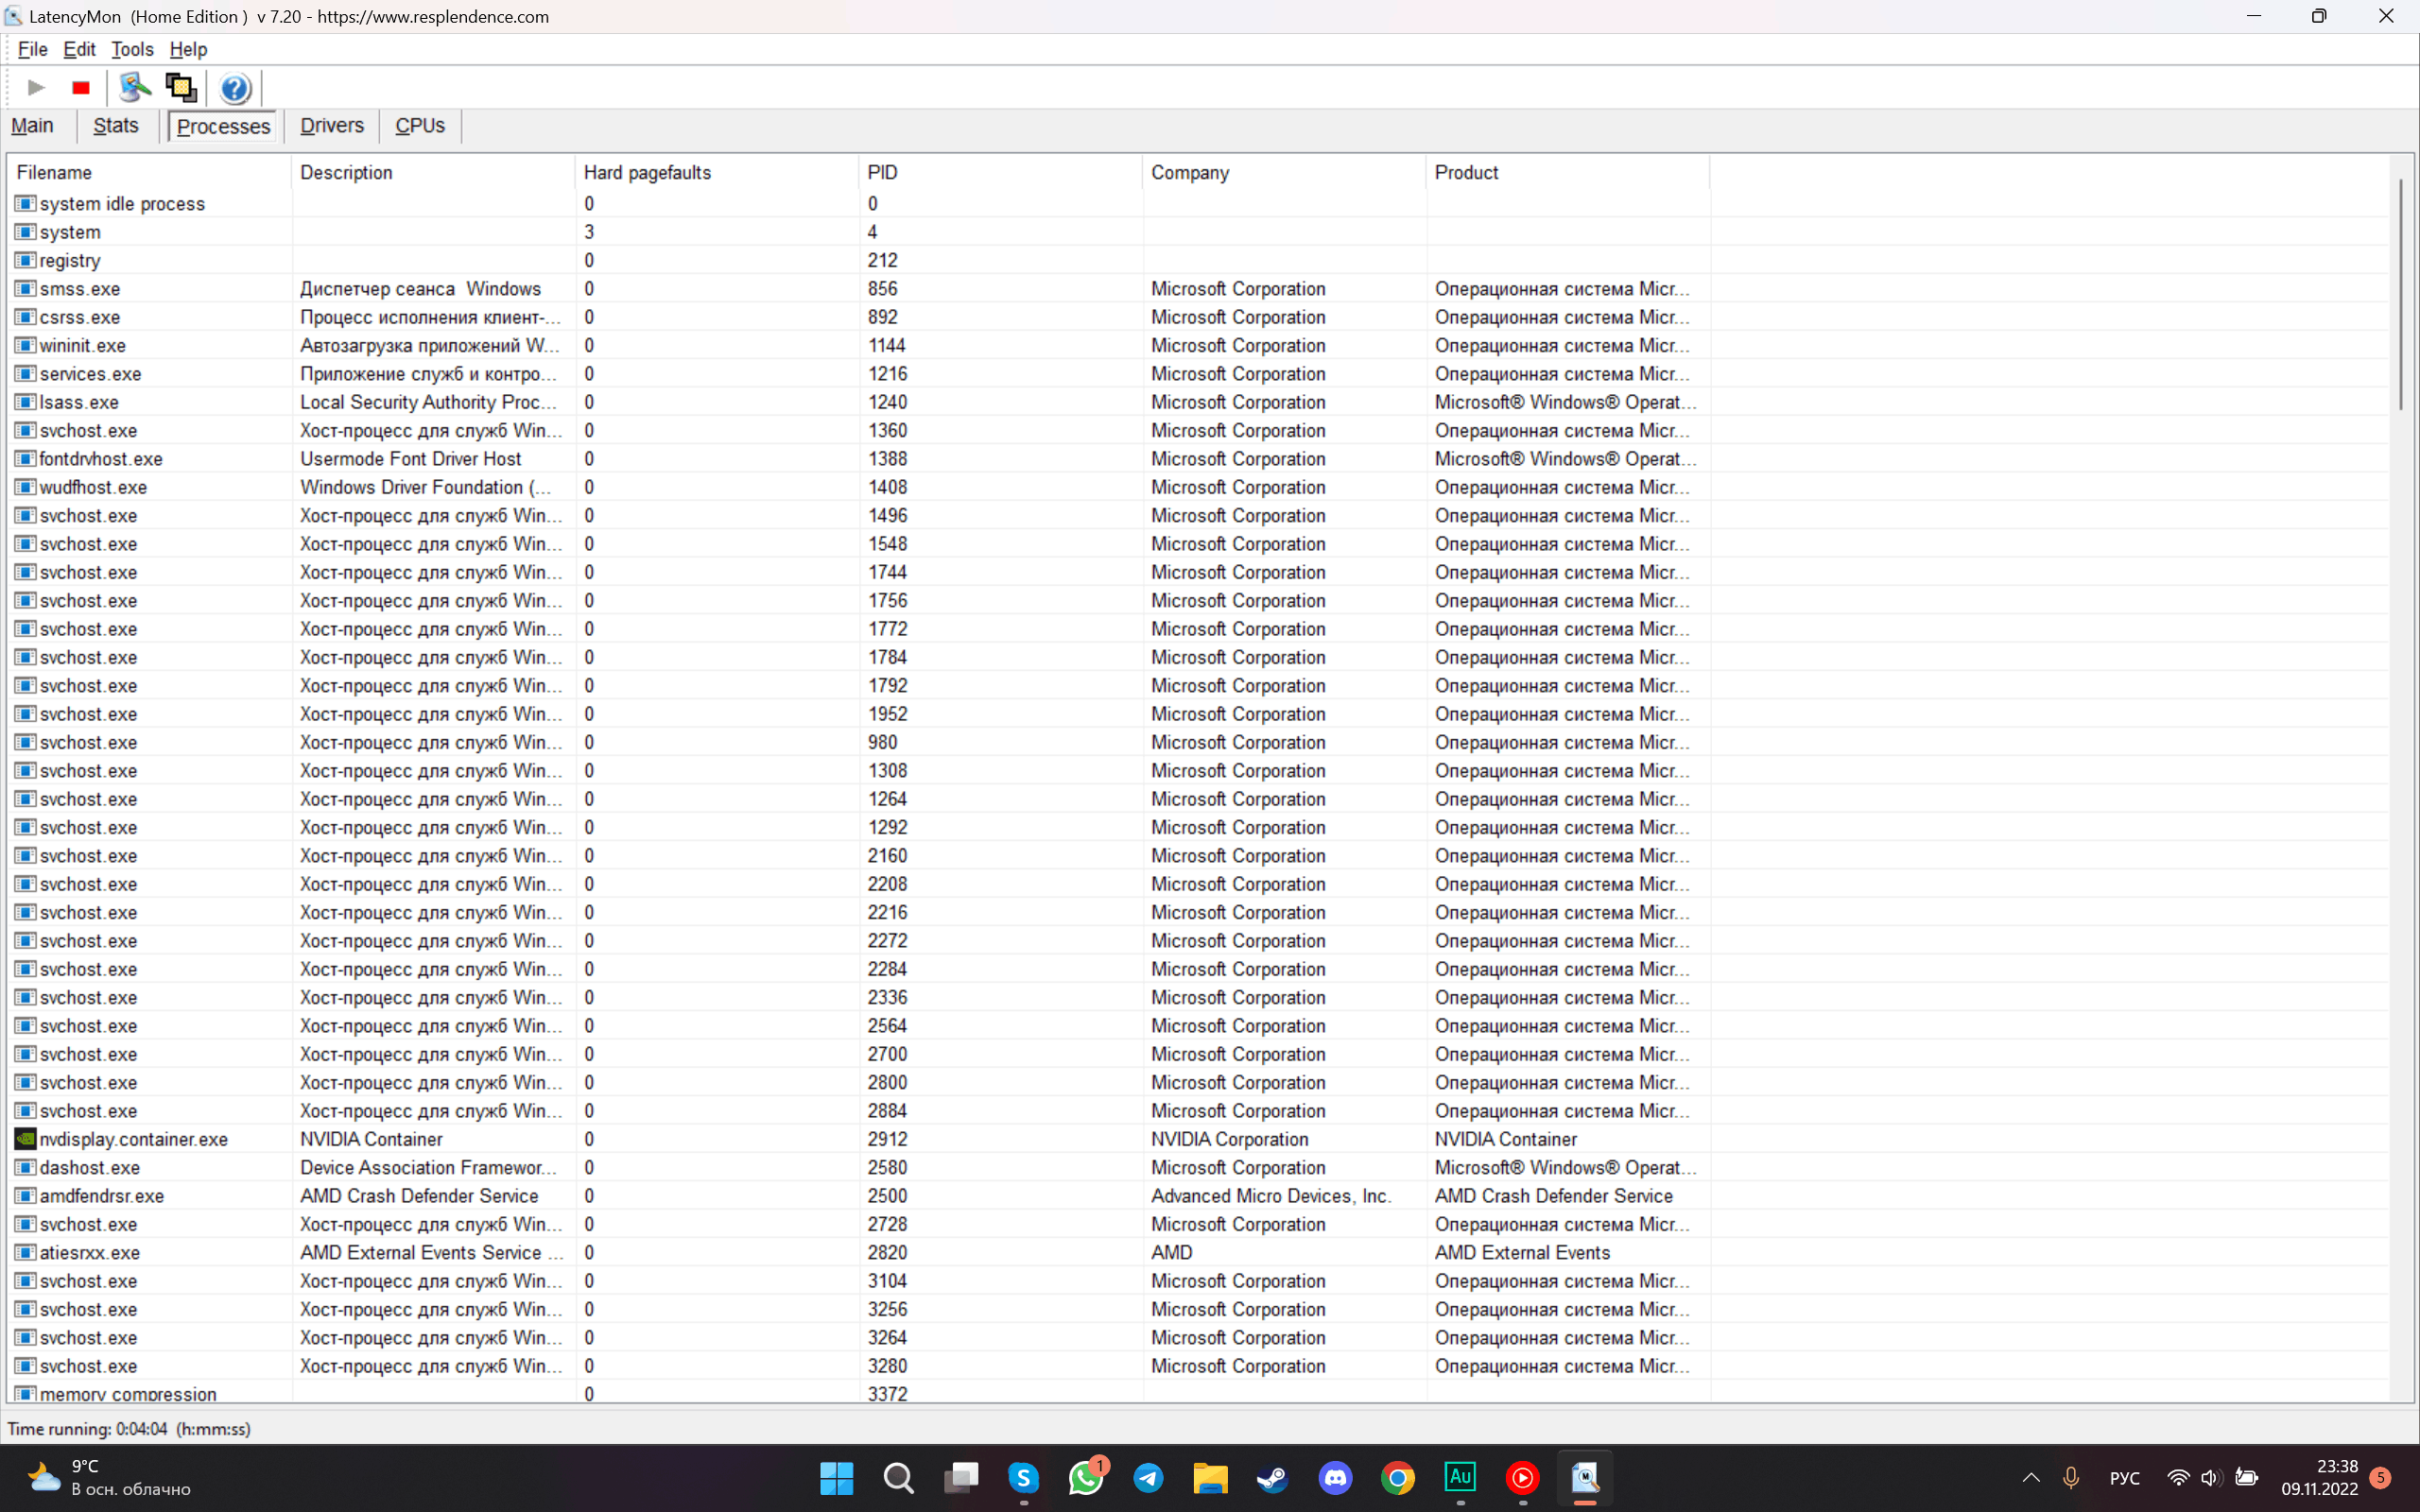Open the Edit menu

click(79, 49)
